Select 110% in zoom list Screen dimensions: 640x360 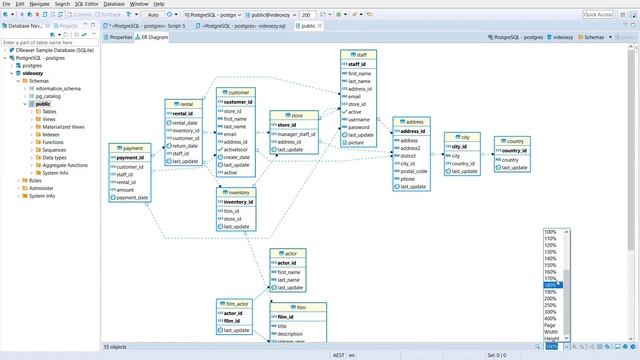tap(550, 238)
